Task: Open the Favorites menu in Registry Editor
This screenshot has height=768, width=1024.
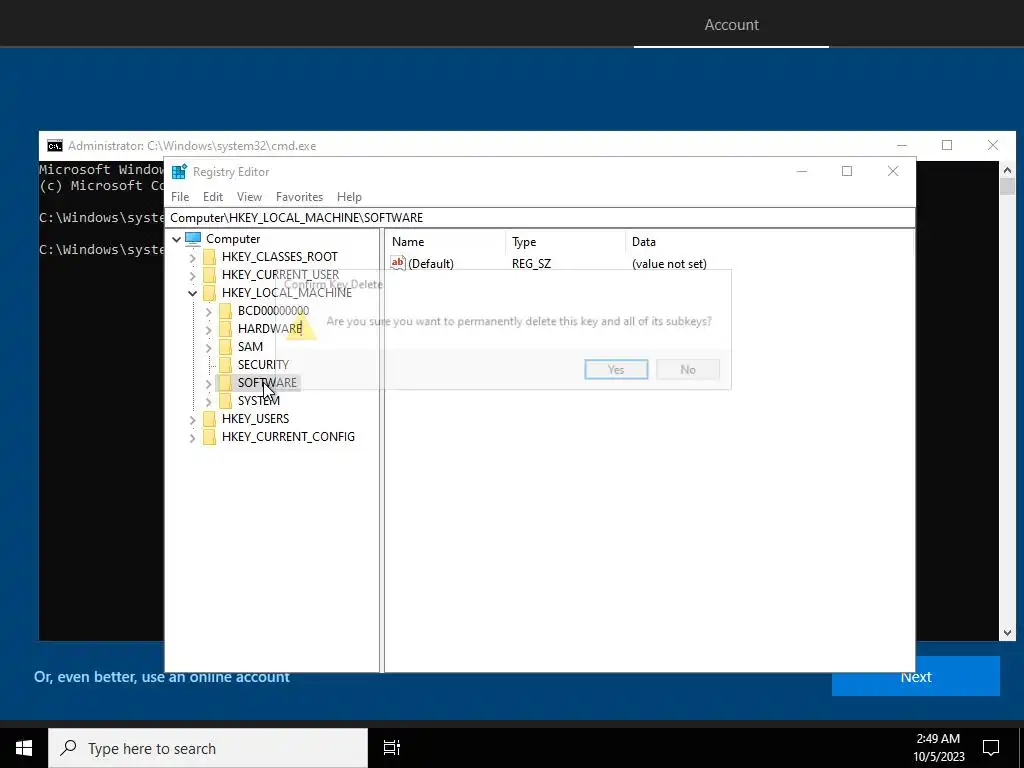Action: pos(299,197)
